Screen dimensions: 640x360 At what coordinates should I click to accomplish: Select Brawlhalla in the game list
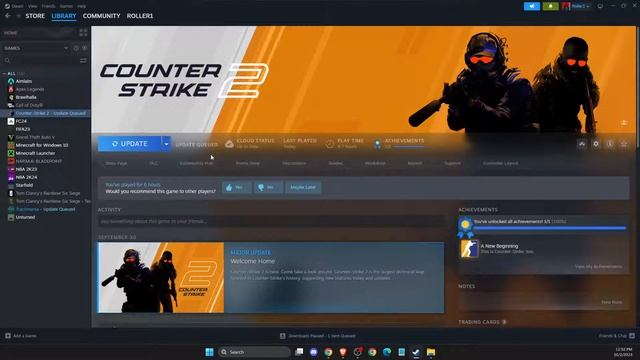click(x=26, y=97)
